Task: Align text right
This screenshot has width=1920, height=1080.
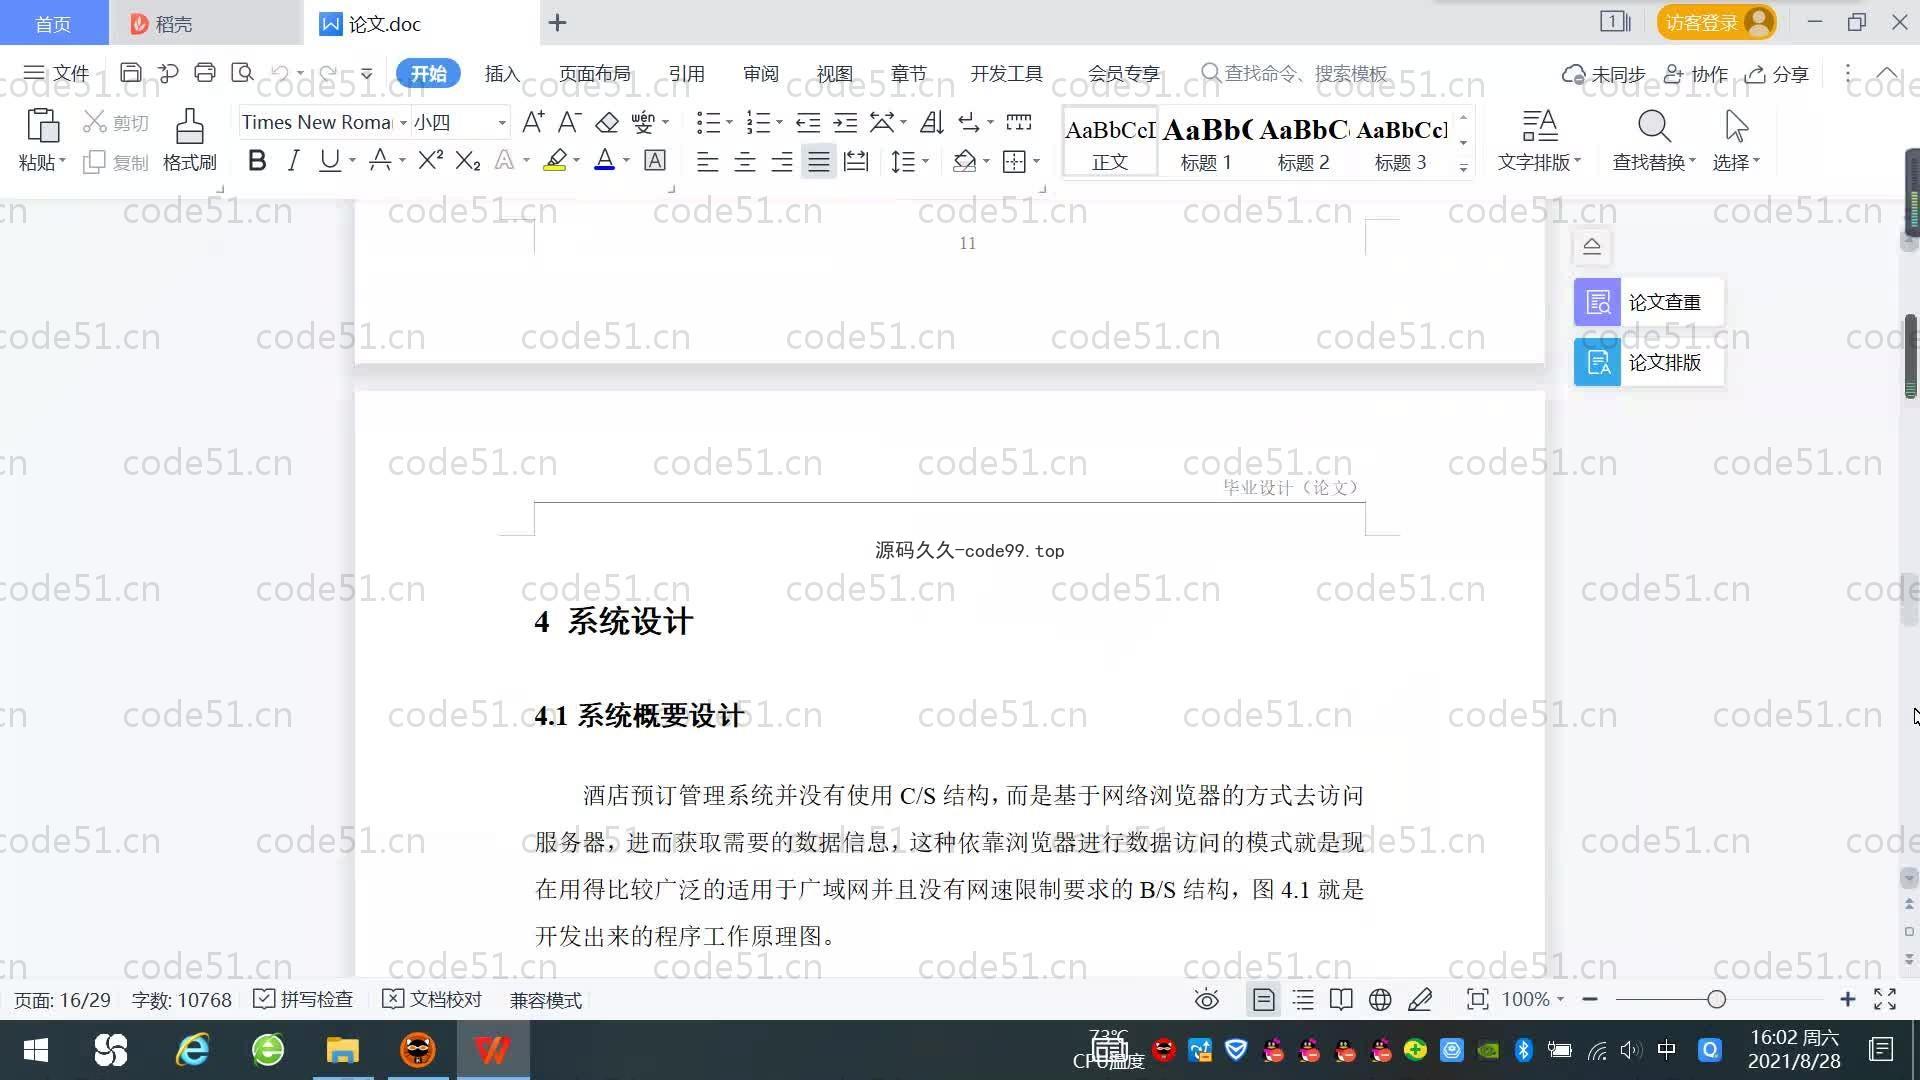Action: pyautogui.click(x=781, y=161)
